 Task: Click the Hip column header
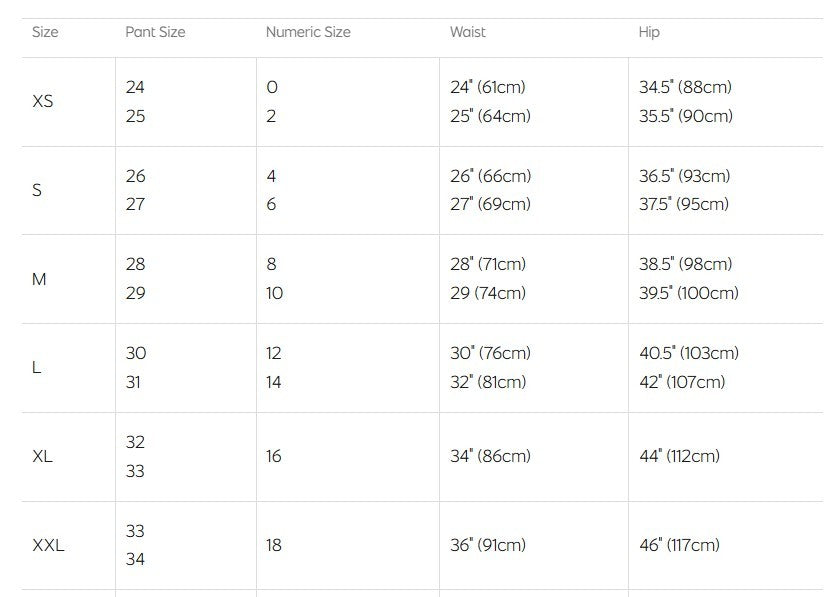(x=649, y=32)
